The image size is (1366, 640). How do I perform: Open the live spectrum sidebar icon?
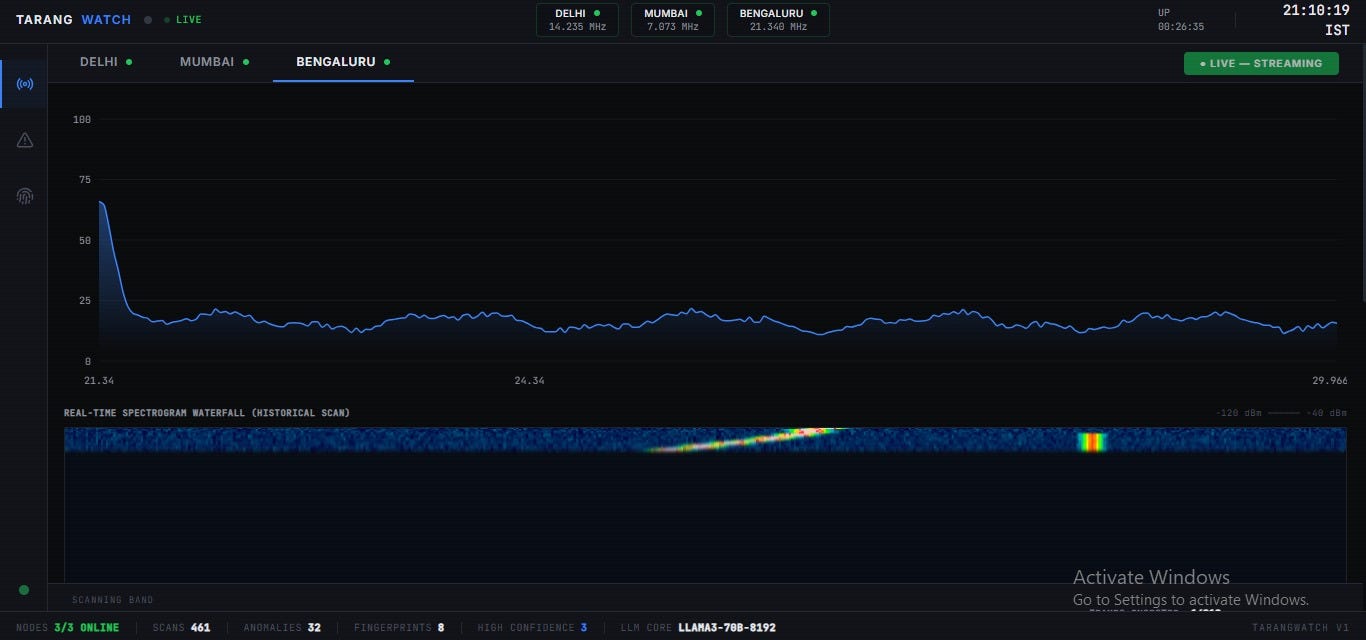point(25,84)
